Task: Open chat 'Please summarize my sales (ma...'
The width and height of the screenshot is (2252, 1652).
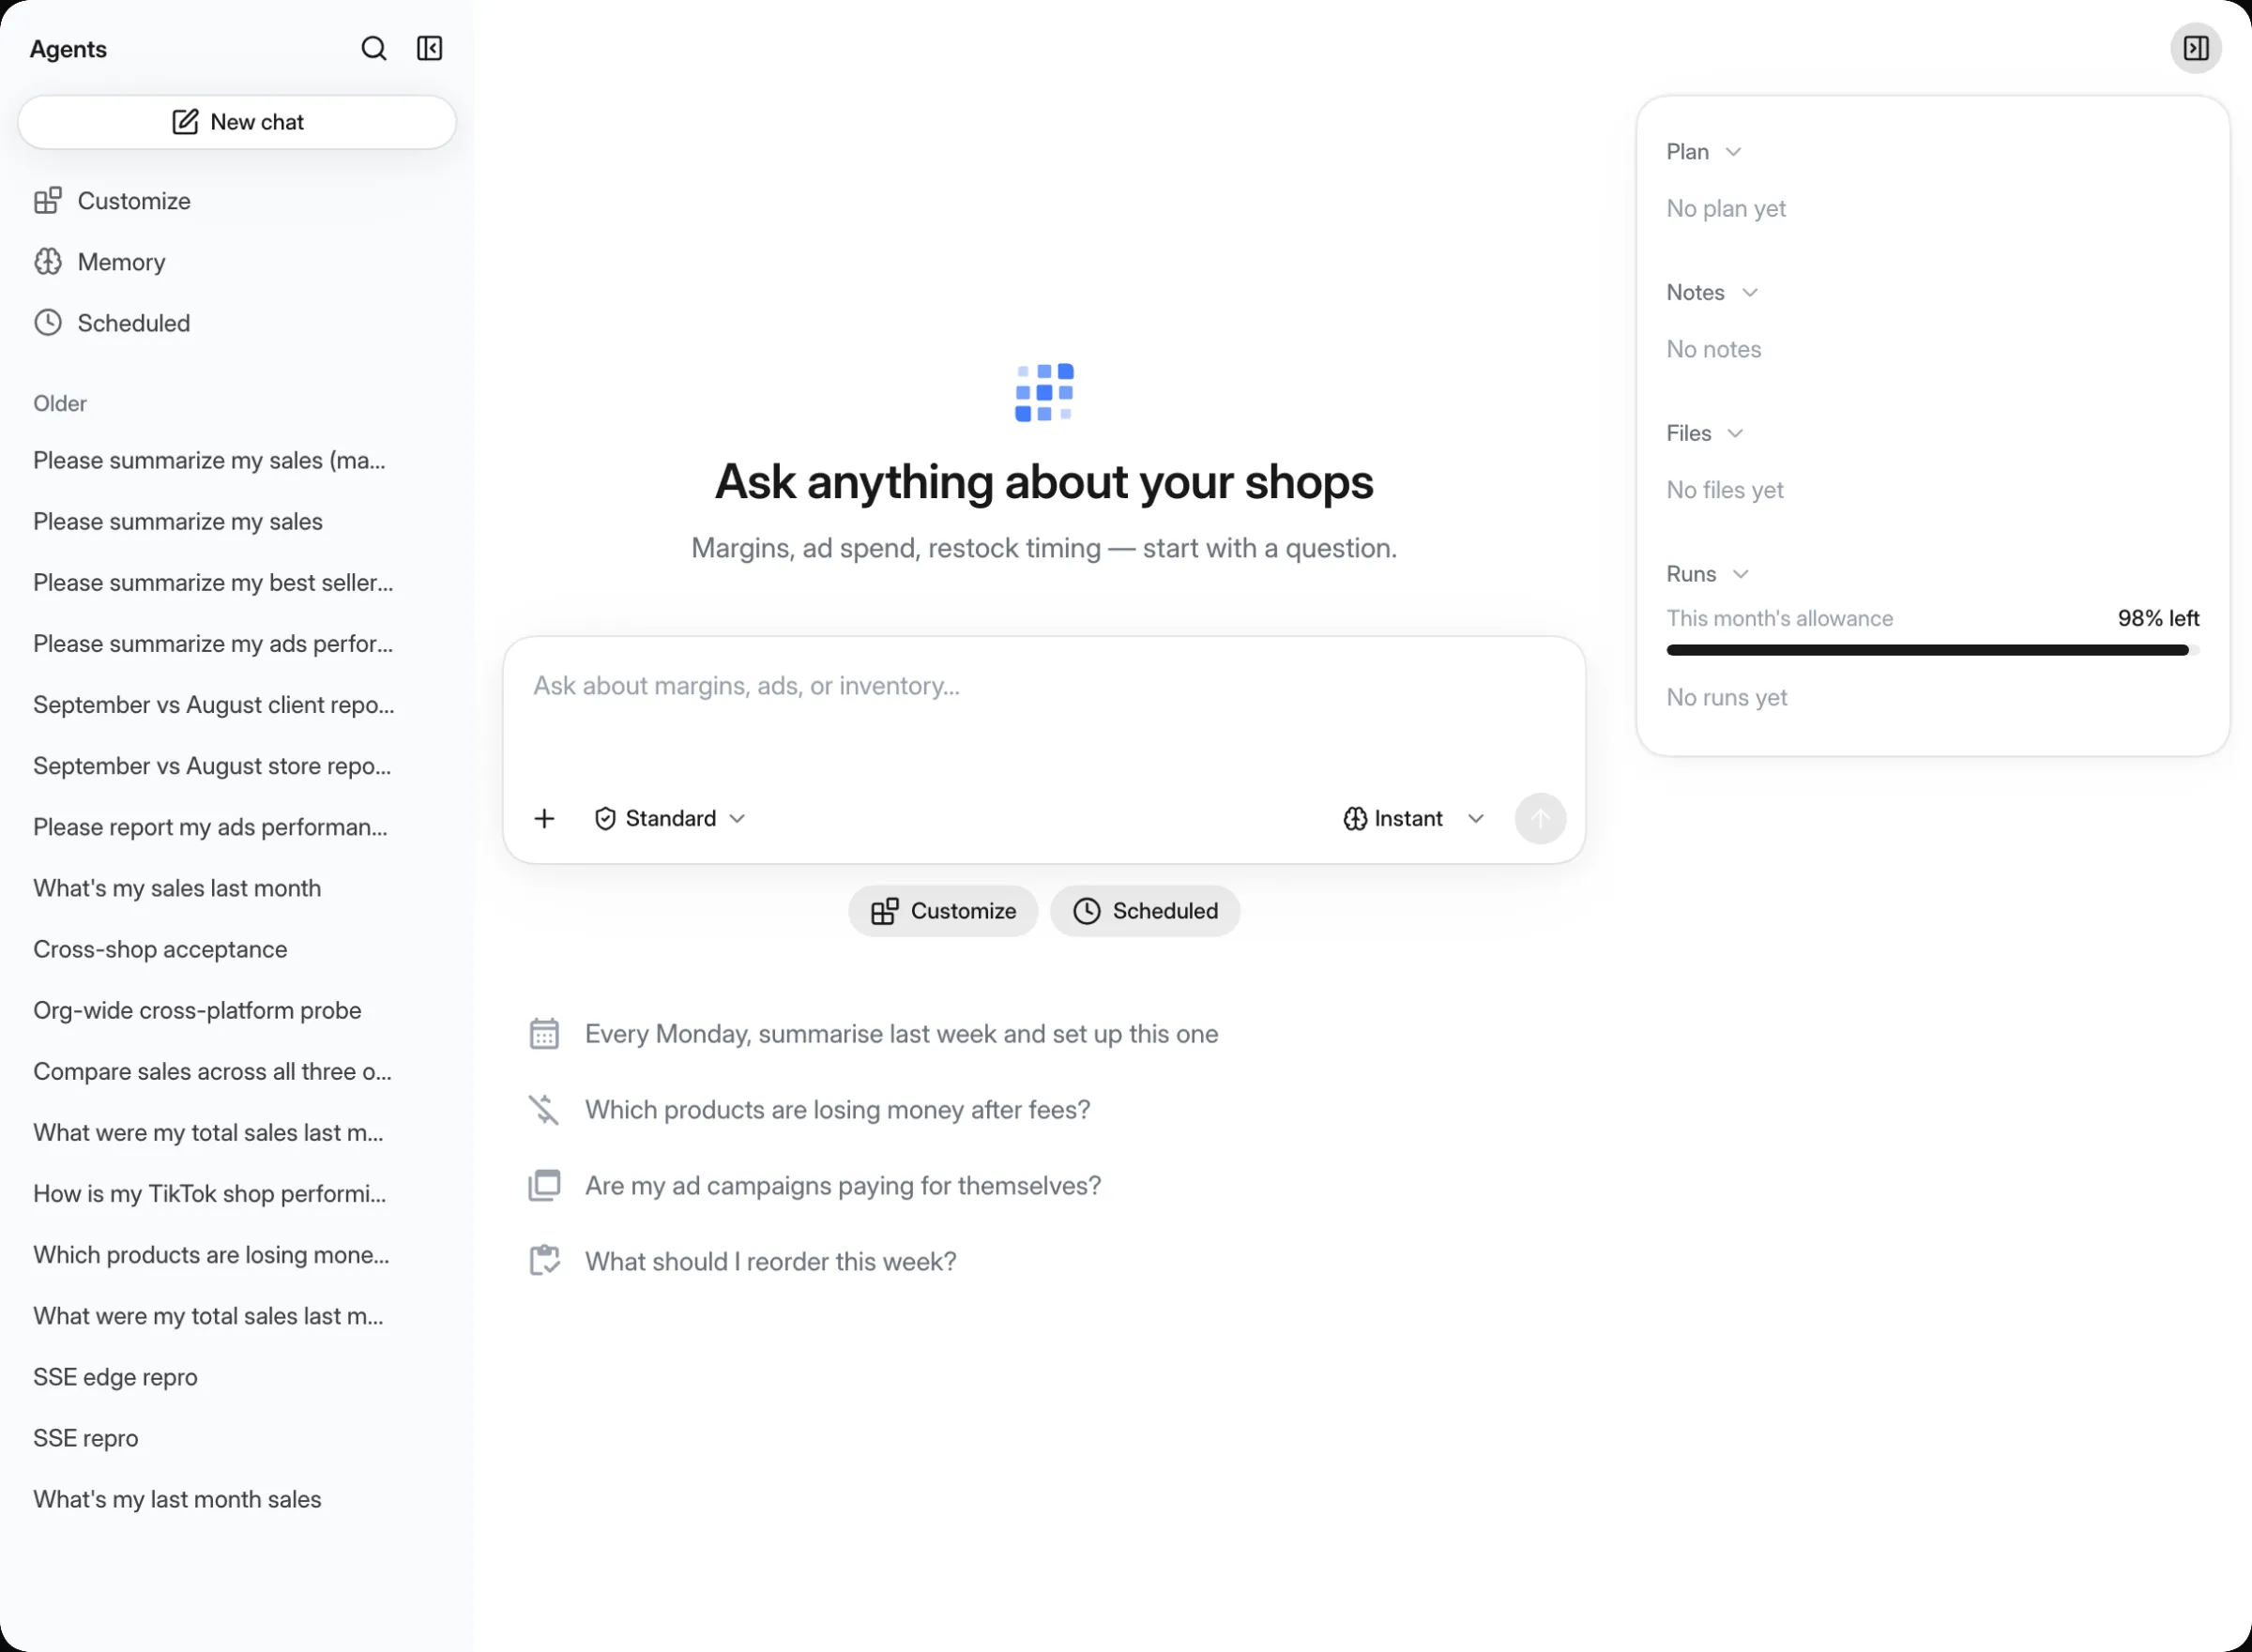Action: click(x=237, y=461)
